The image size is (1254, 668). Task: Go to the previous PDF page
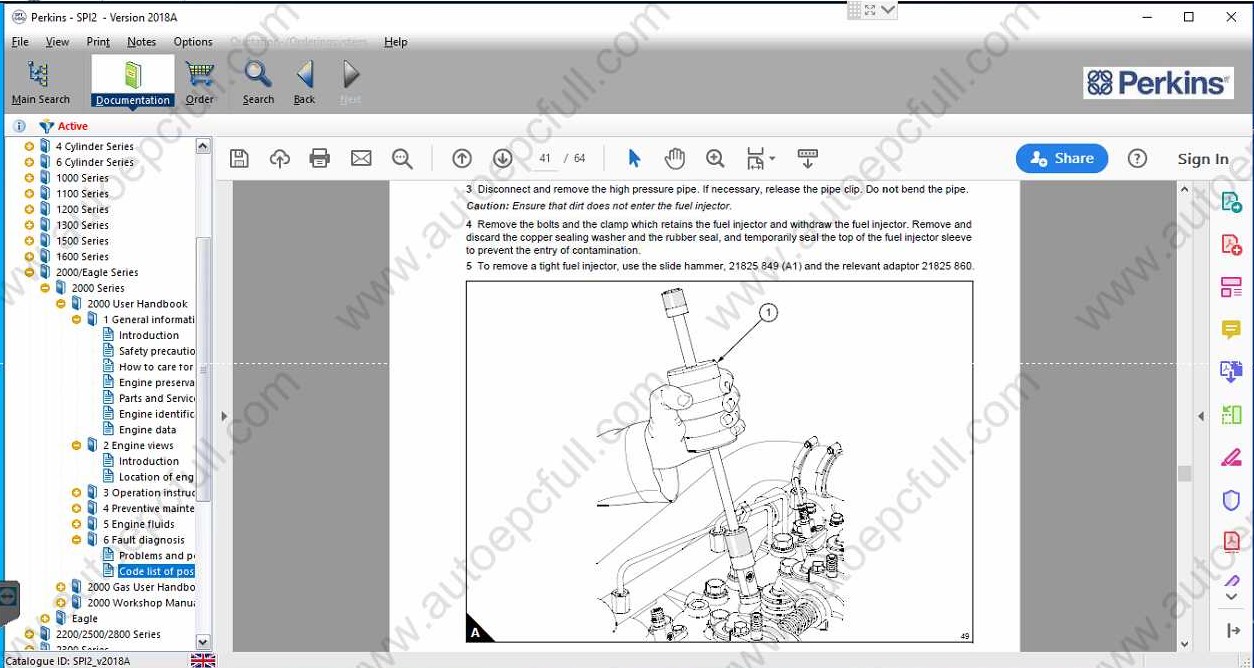click(x=461, y=158)
